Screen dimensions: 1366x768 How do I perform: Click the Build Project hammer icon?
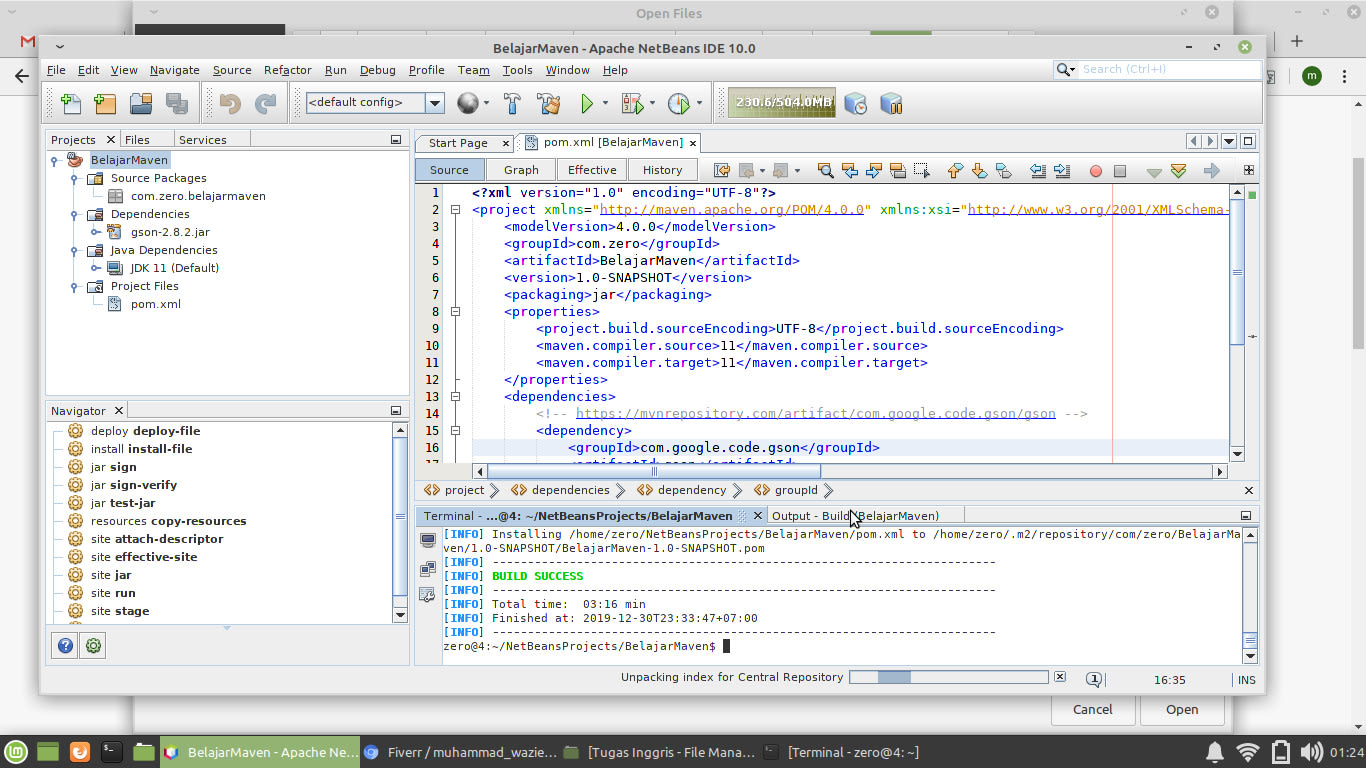(x=512, y=103)
